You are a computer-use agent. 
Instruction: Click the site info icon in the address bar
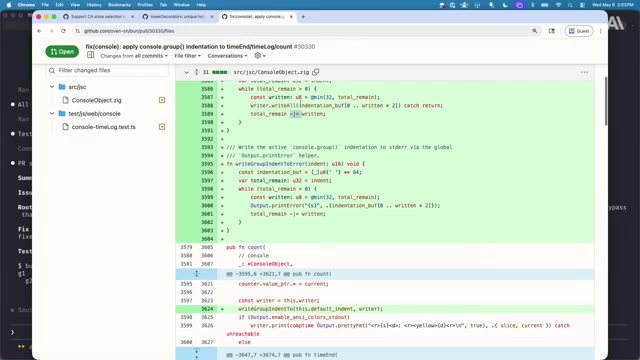tap(78, 31)
